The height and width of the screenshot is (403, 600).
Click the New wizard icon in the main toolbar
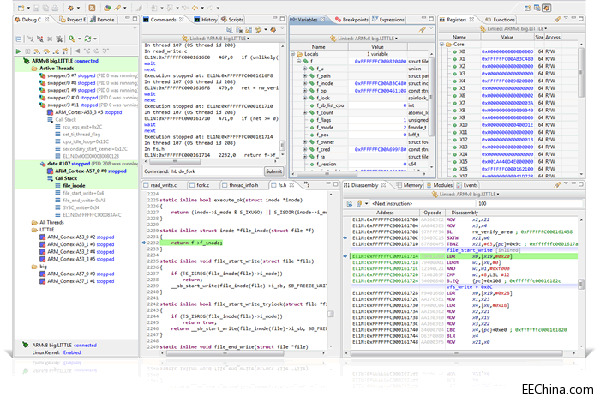21,8
